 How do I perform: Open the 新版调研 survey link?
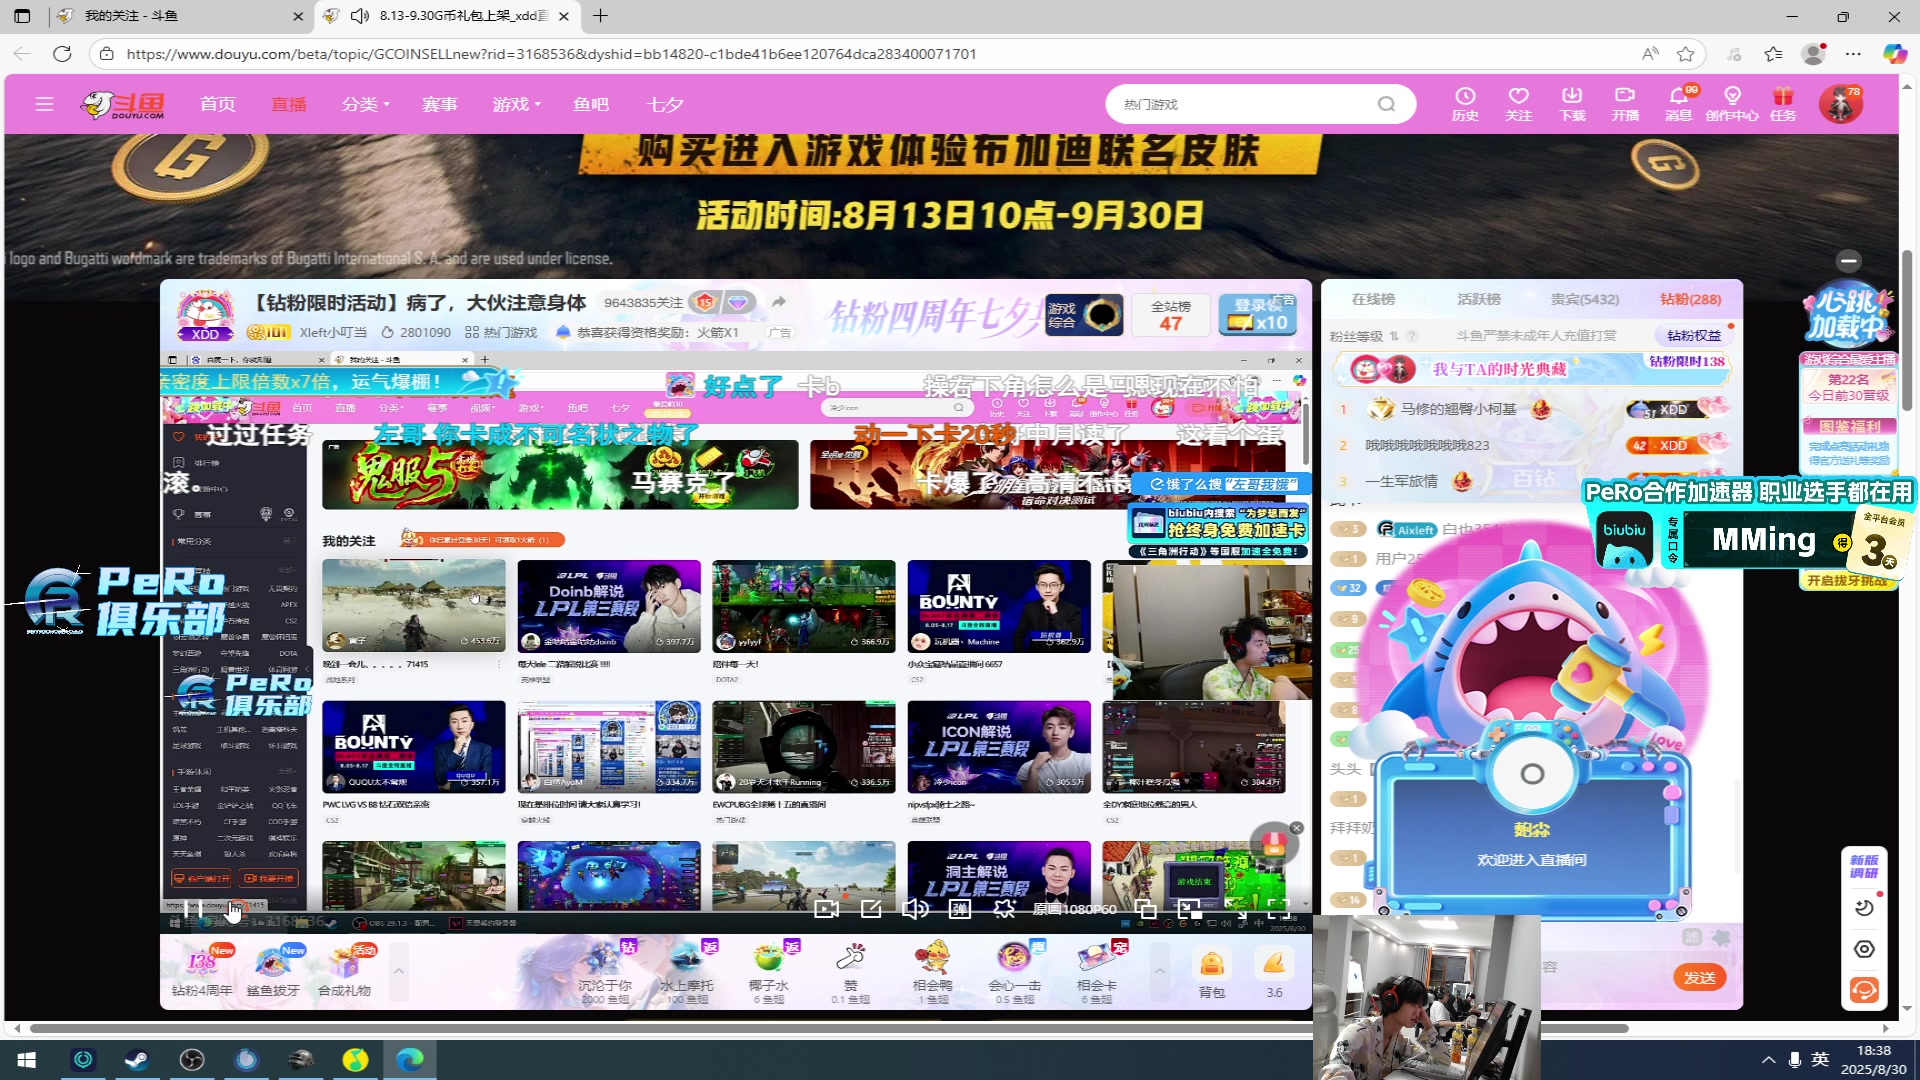click(x=1864, y=866)
